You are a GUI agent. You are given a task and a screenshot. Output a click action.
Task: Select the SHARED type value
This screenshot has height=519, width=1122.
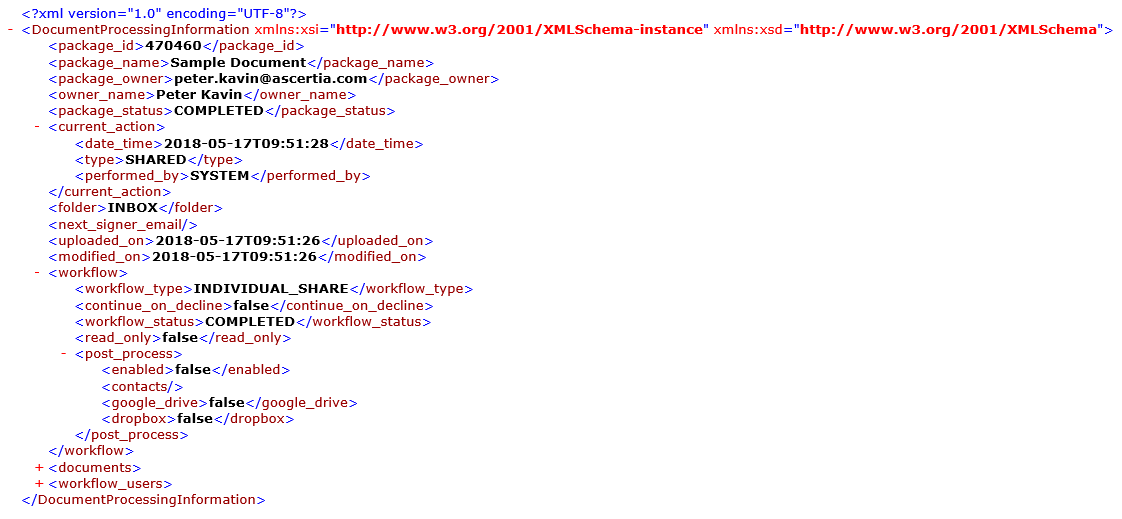156,159
